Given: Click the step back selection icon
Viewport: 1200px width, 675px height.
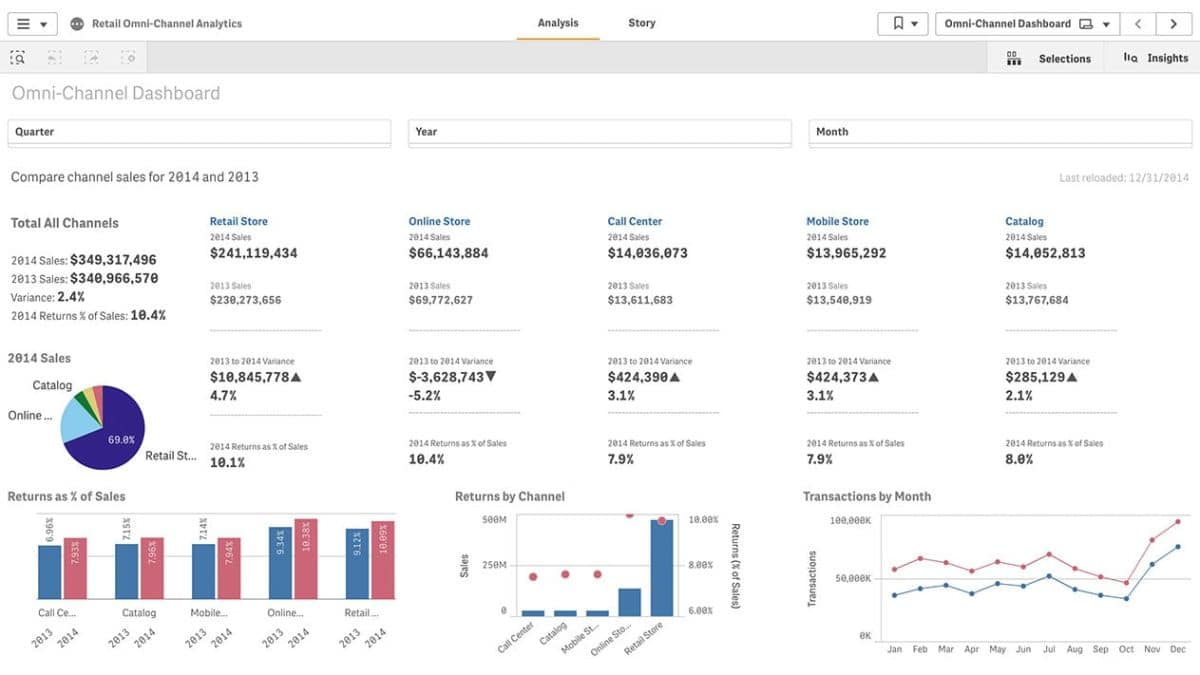Looking at the screenshot, I should tap(55, 58).
